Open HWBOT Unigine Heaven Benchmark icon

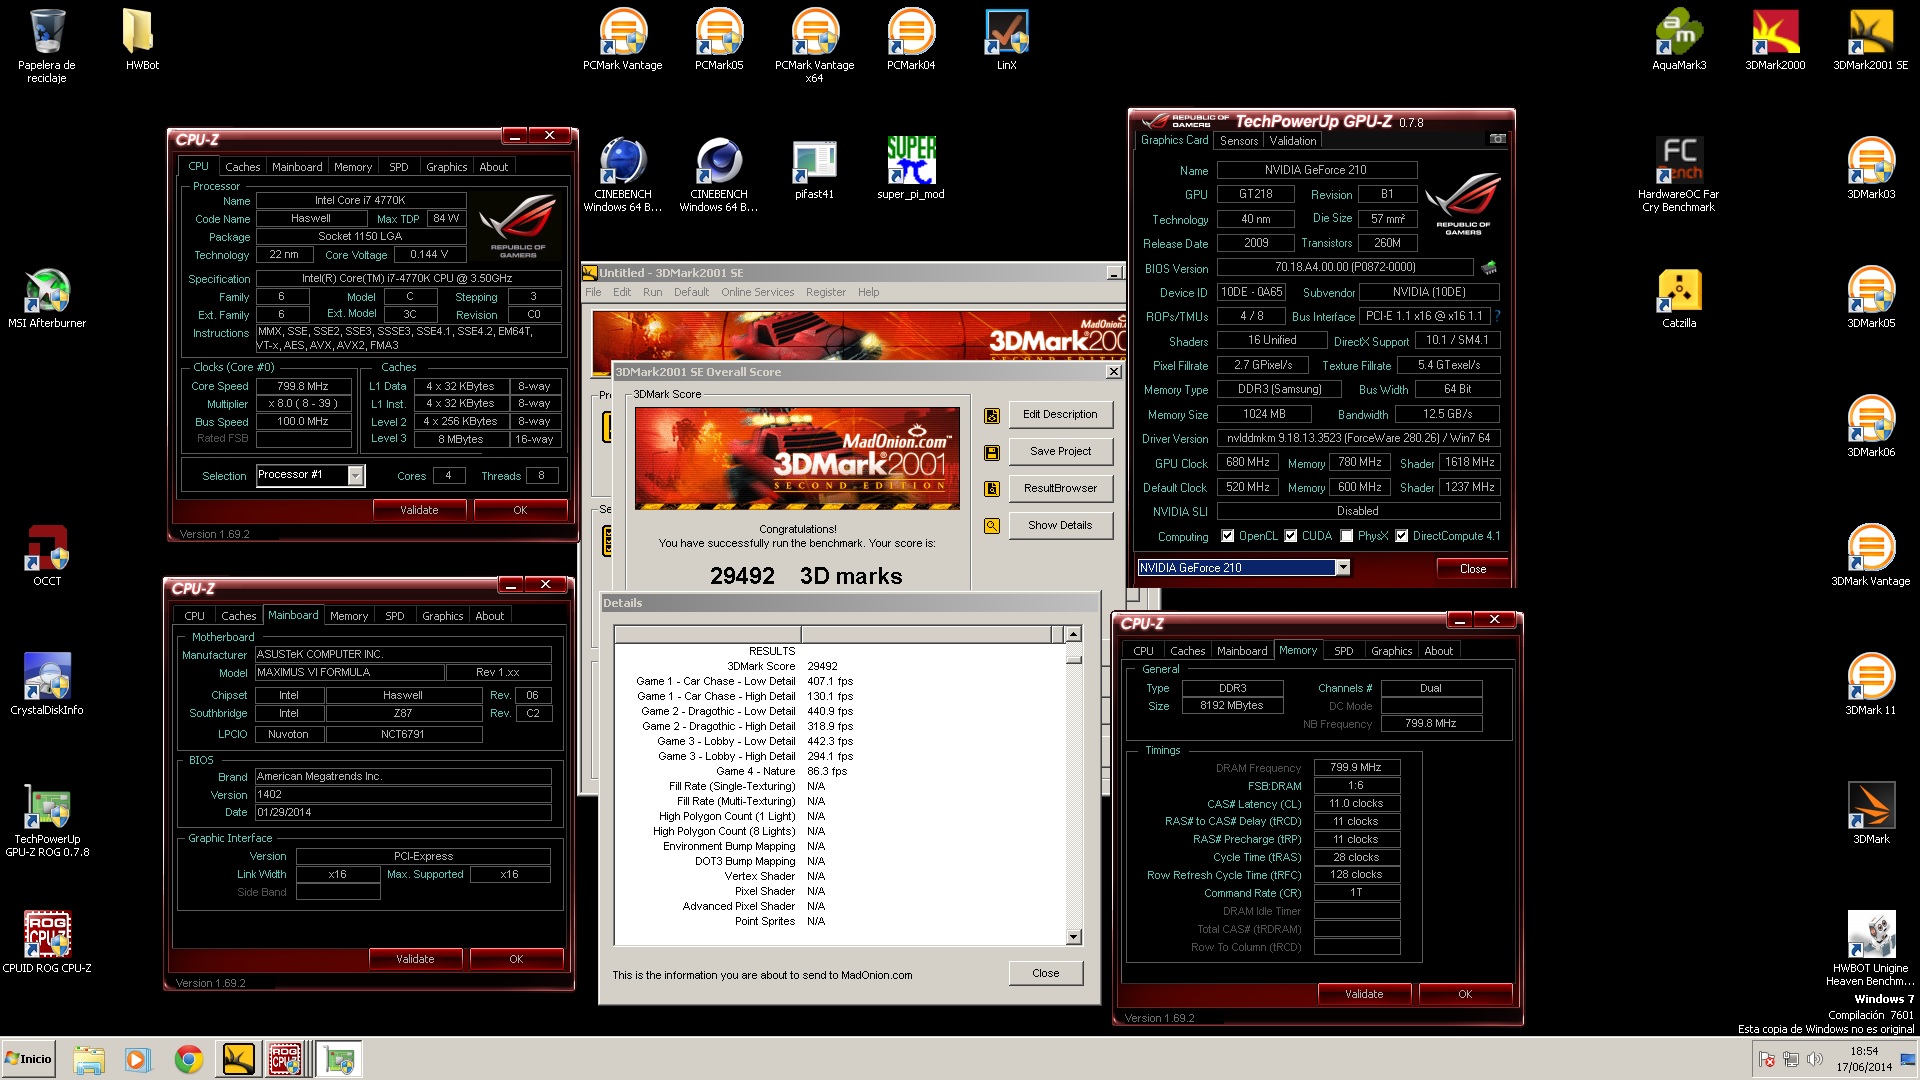tap(1871, 949)
